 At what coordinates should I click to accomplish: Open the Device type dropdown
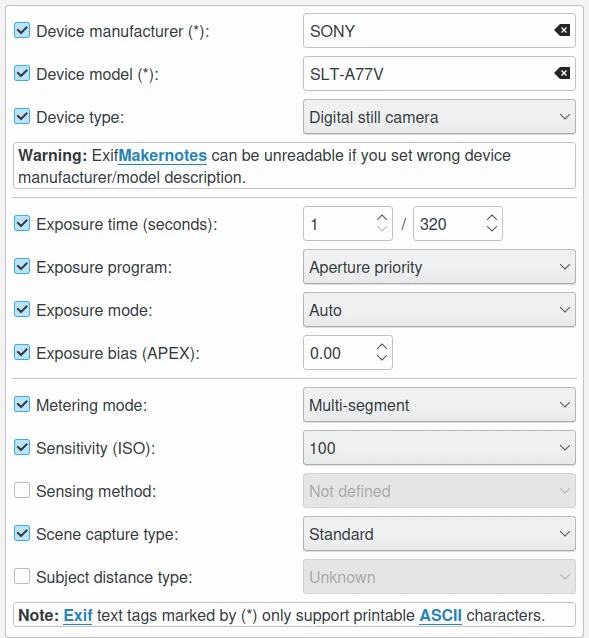point(439,117)
